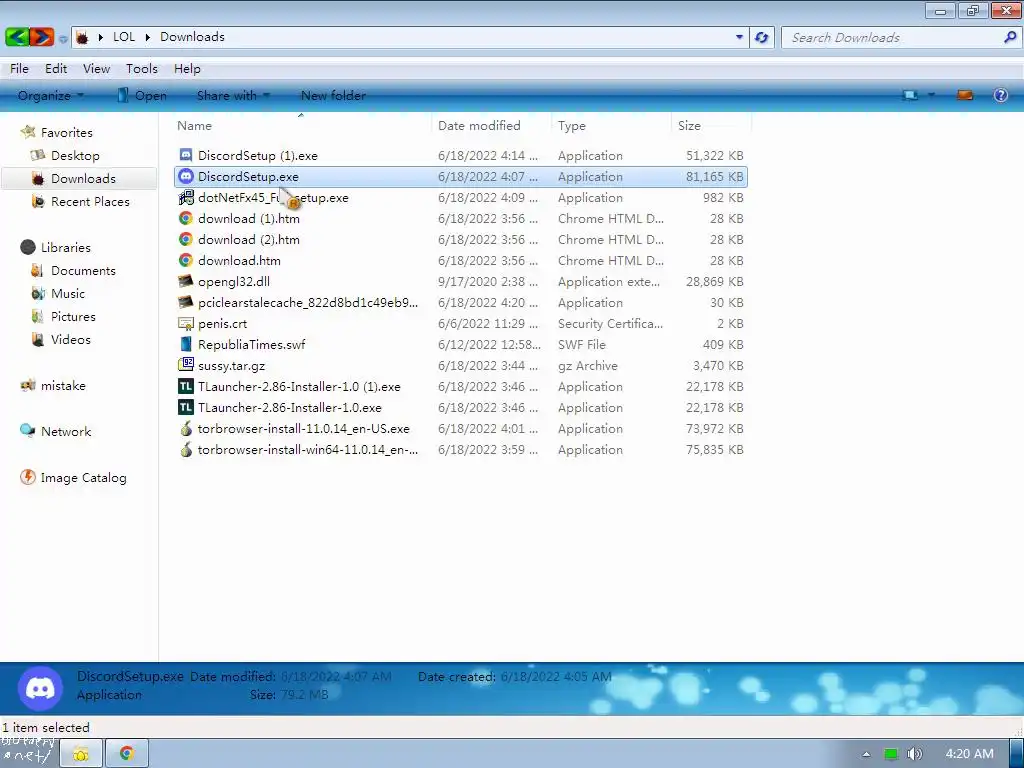
Task: Click the download (2).htm Chrome icon
Action: click(185, 239)
